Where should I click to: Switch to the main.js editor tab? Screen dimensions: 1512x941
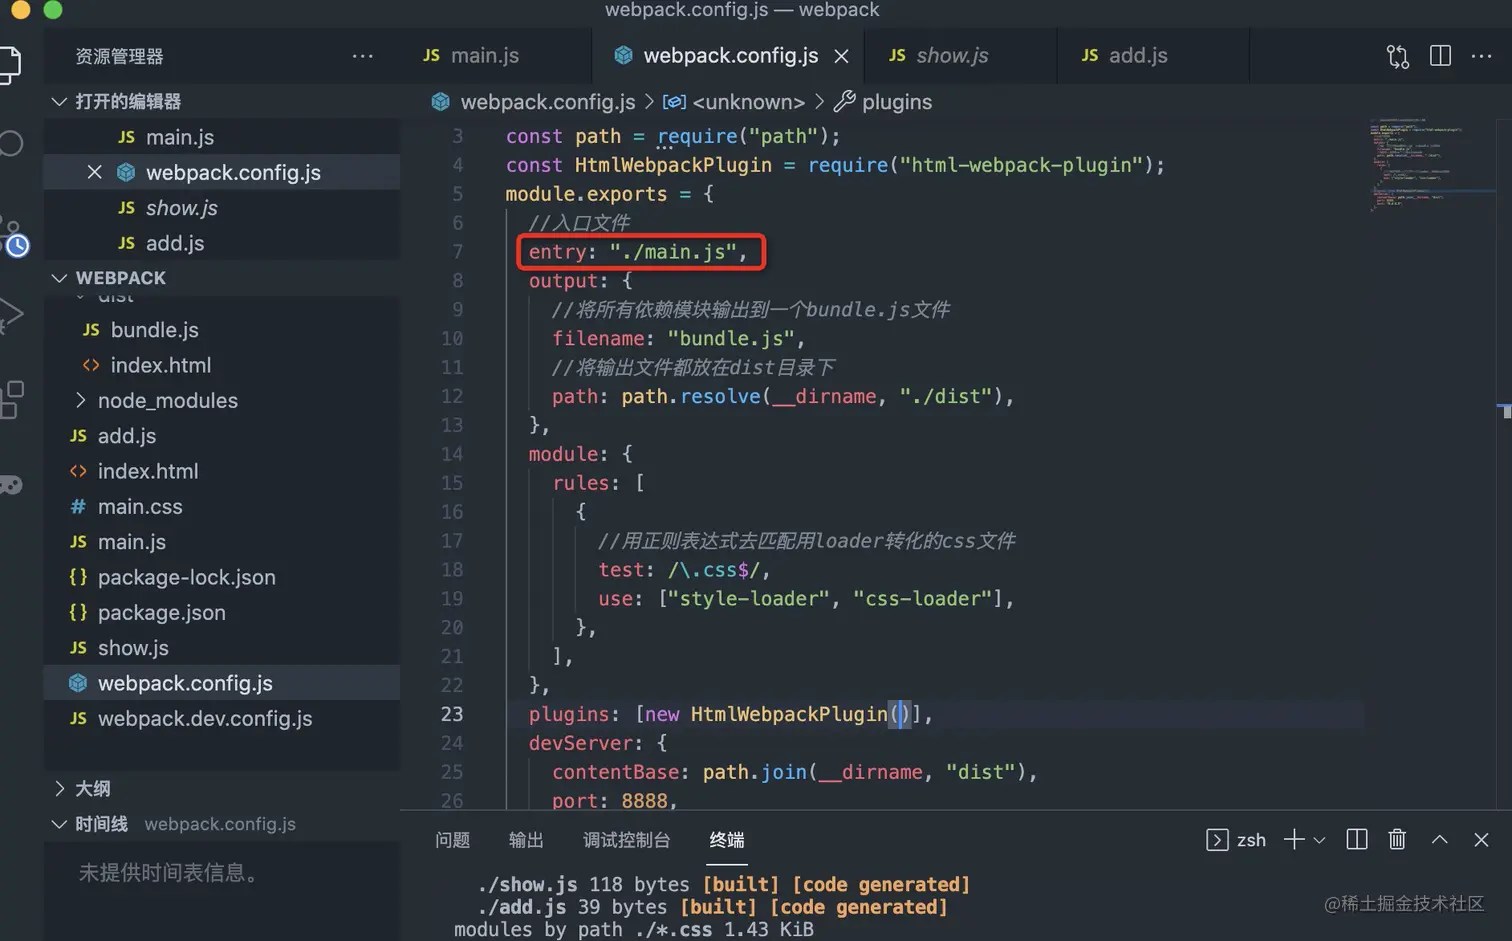pos(495,56)
